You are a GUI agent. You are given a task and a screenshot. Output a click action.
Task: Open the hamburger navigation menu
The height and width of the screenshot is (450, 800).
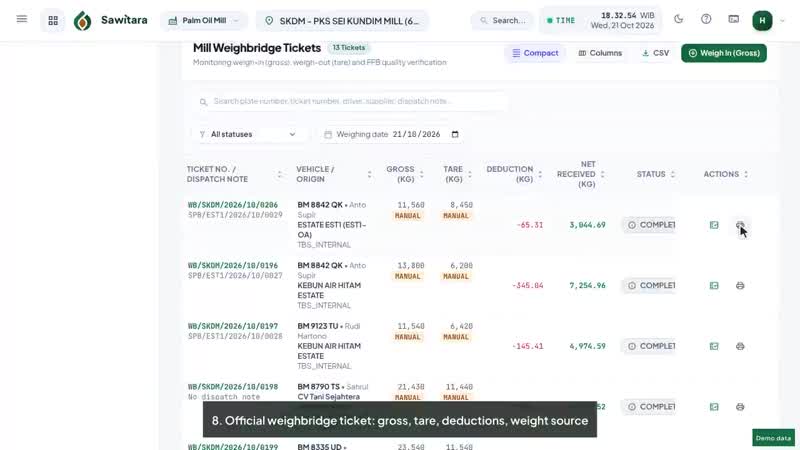pos(21,19)
